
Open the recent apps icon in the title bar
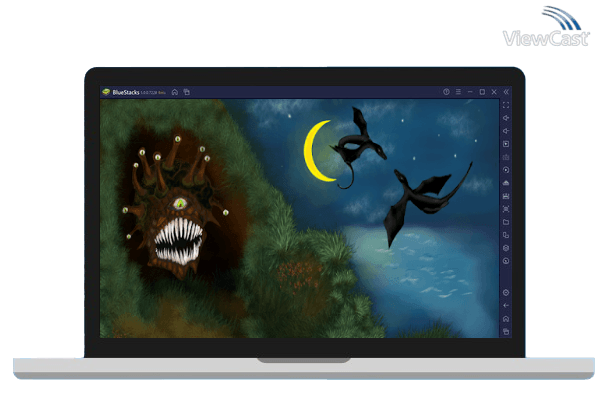(187, 92)
